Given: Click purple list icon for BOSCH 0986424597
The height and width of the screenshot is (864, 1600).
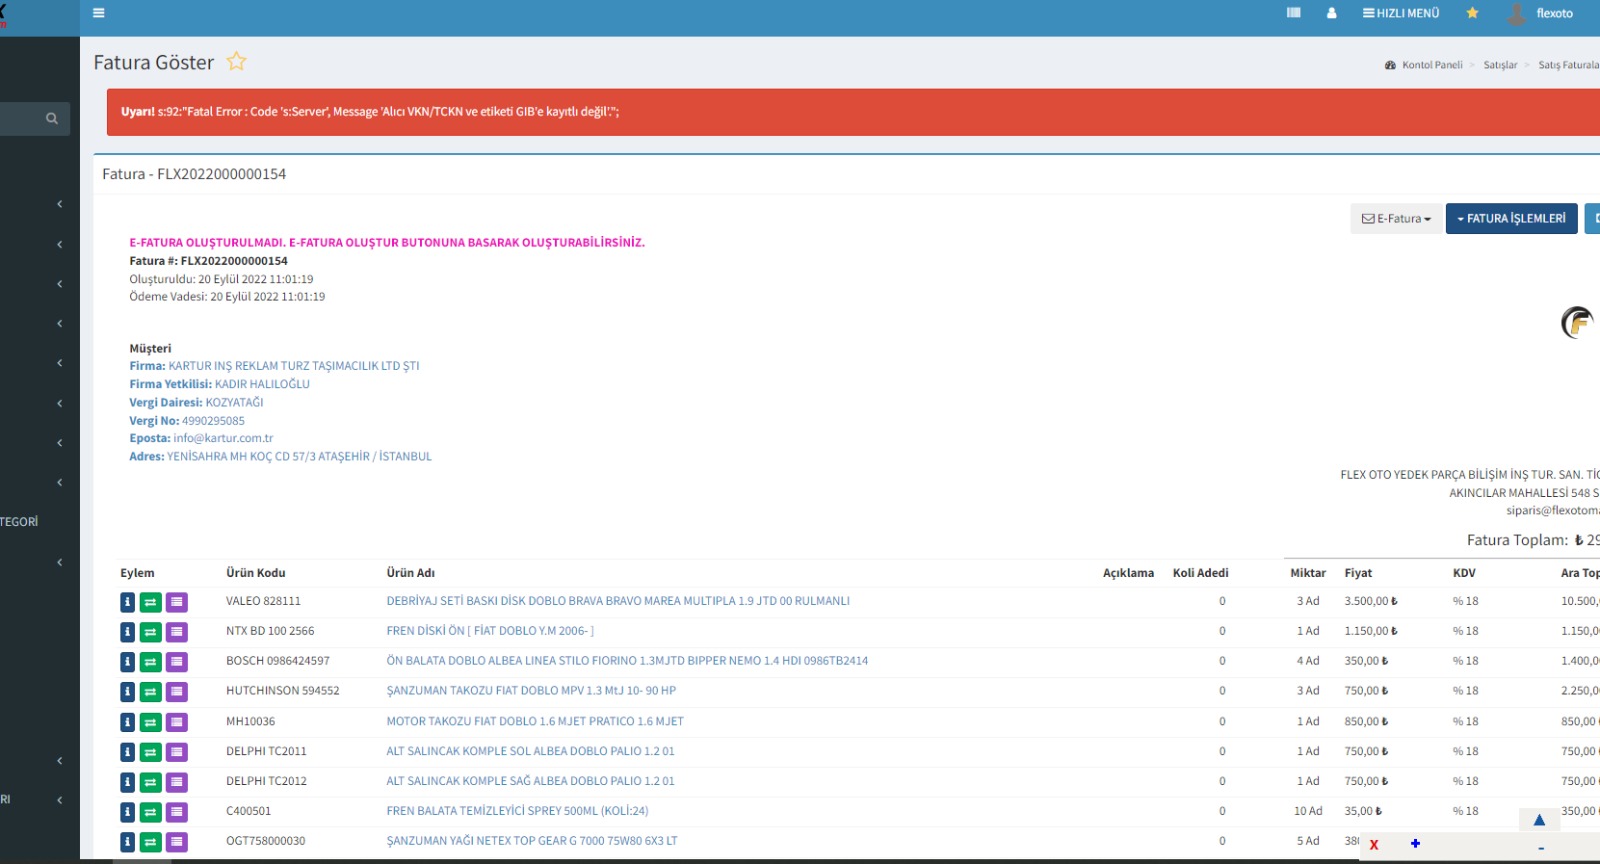Looking at the screenshot, I should coord(177,662).
